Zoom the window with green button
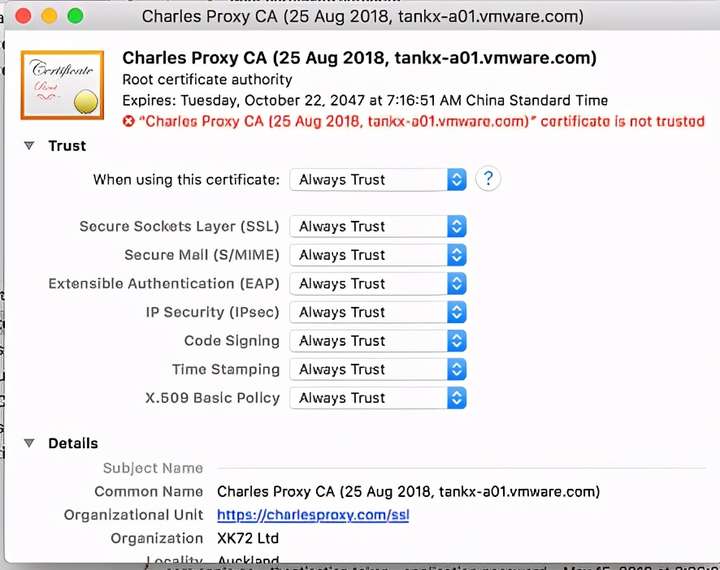This screenshot has width=720, height=570. [x=75, y=16]
